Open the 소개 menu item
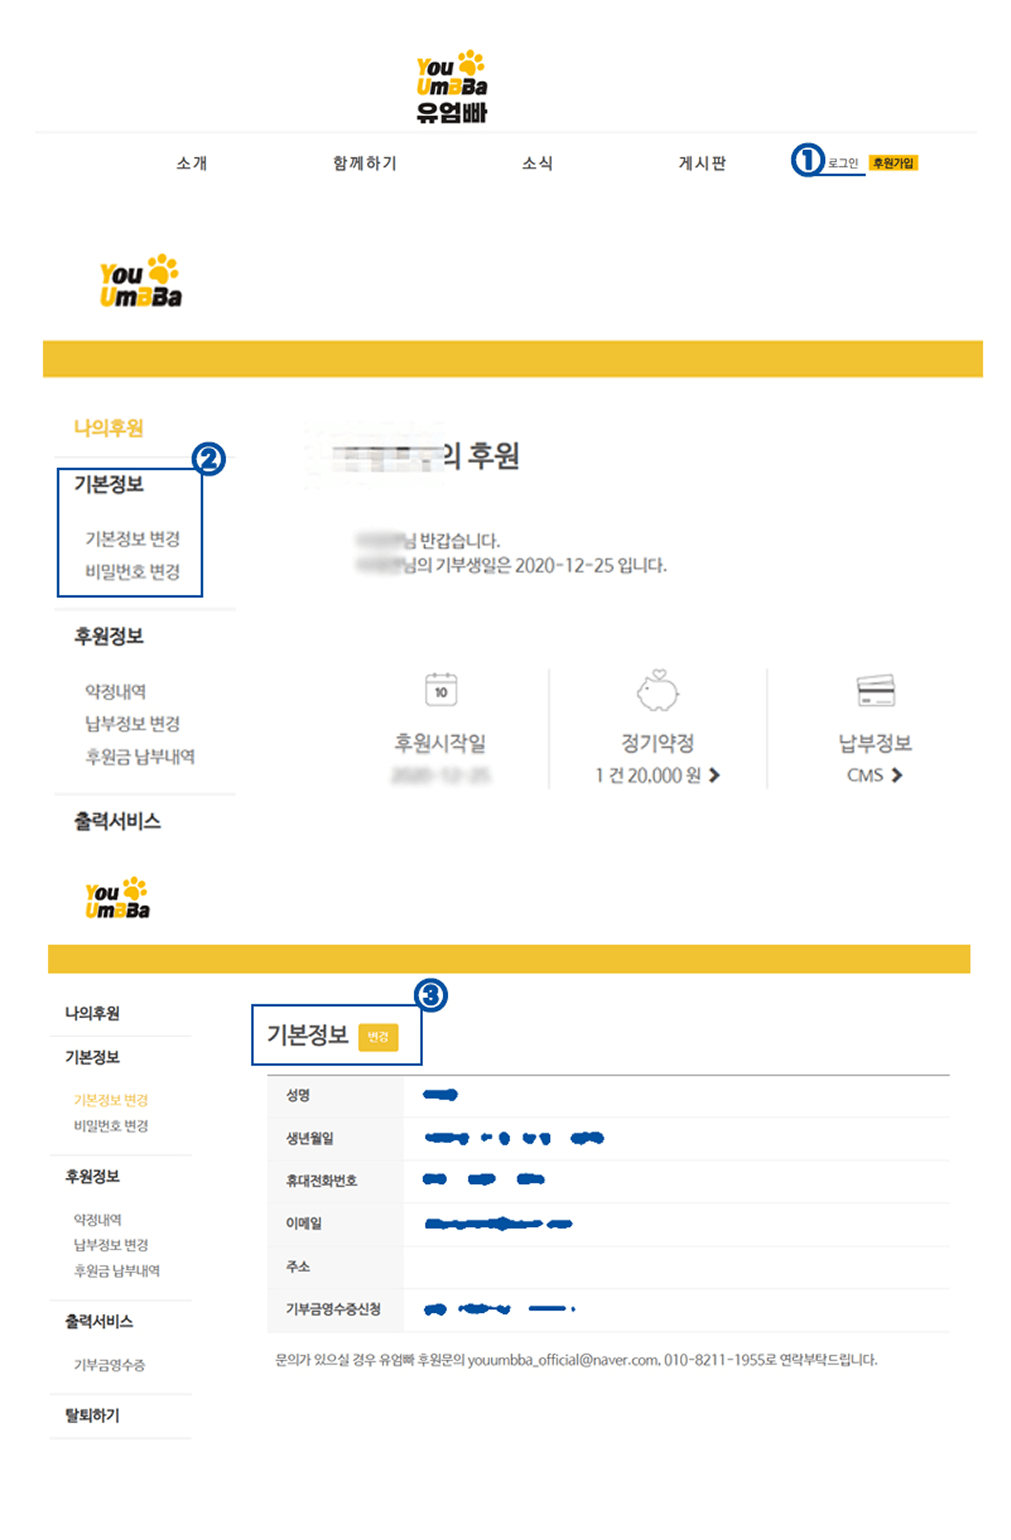 (x=193, y=163)
